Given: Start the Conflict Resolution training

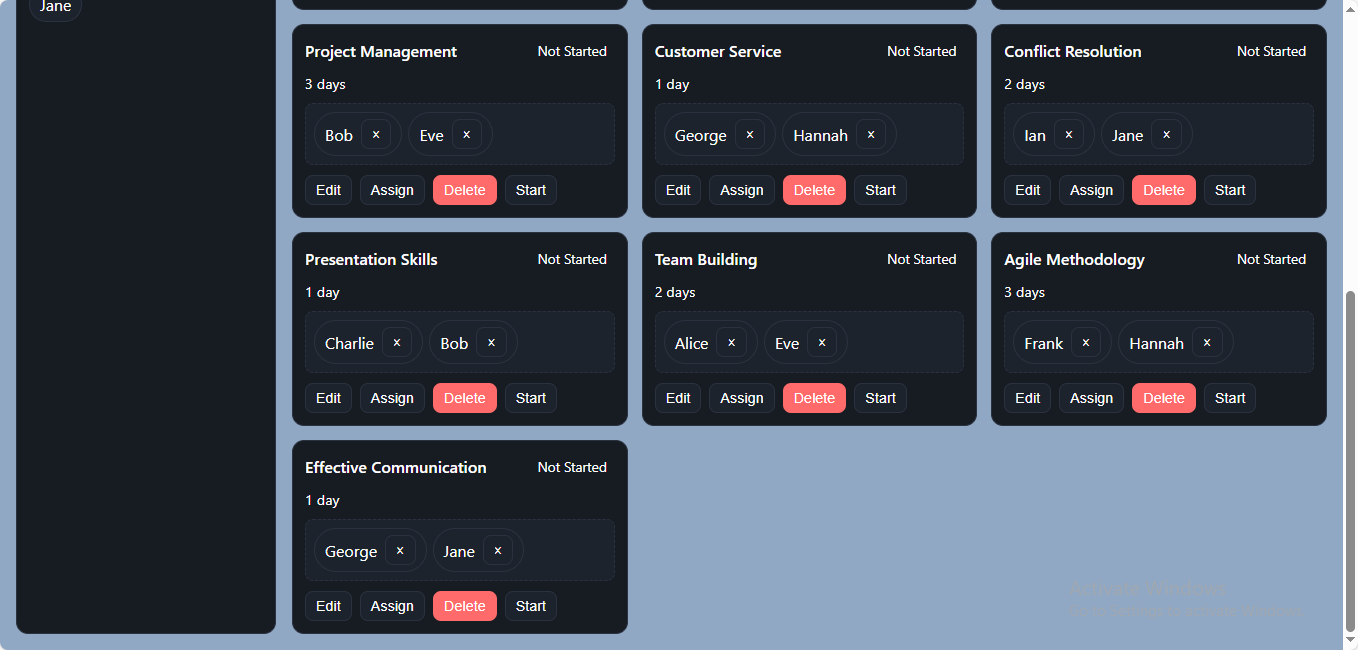Looking at the screenshot, I should pos(1230,190).
